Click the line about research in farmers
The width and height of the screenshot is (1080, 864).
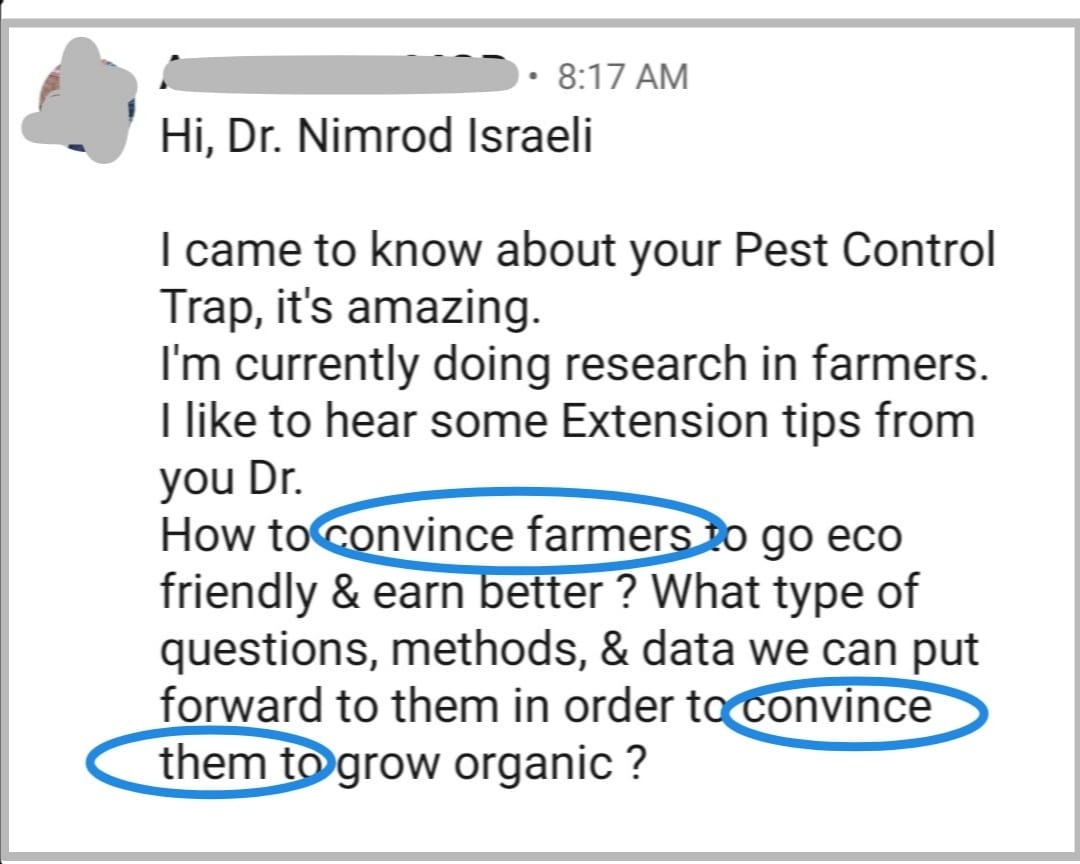574,365
